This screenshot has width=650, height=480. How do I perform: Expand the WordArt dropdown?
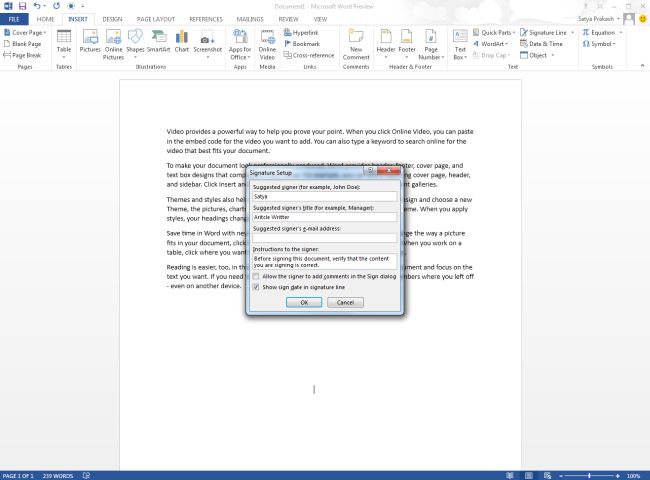(x=507, y=44)
